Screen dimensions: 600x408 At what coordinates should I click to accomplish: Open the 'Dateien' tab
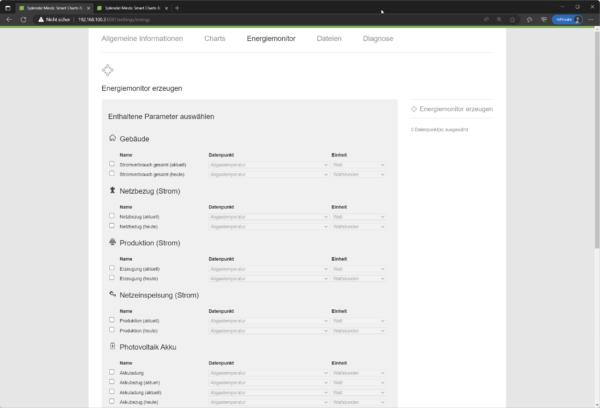click(329, 39)
